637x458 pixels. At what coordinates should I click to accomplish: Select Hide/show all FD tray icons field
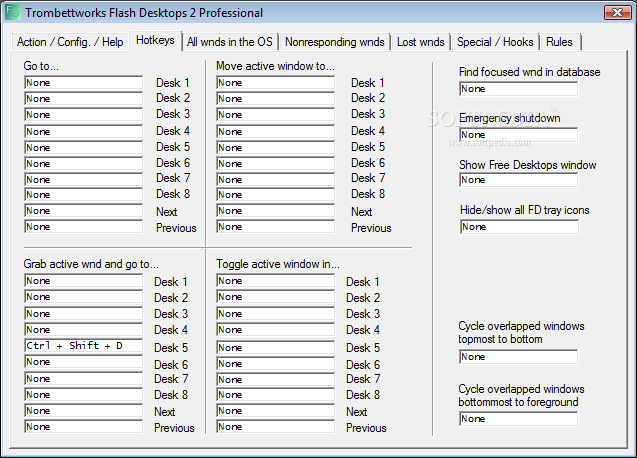[x=520, y=227]
